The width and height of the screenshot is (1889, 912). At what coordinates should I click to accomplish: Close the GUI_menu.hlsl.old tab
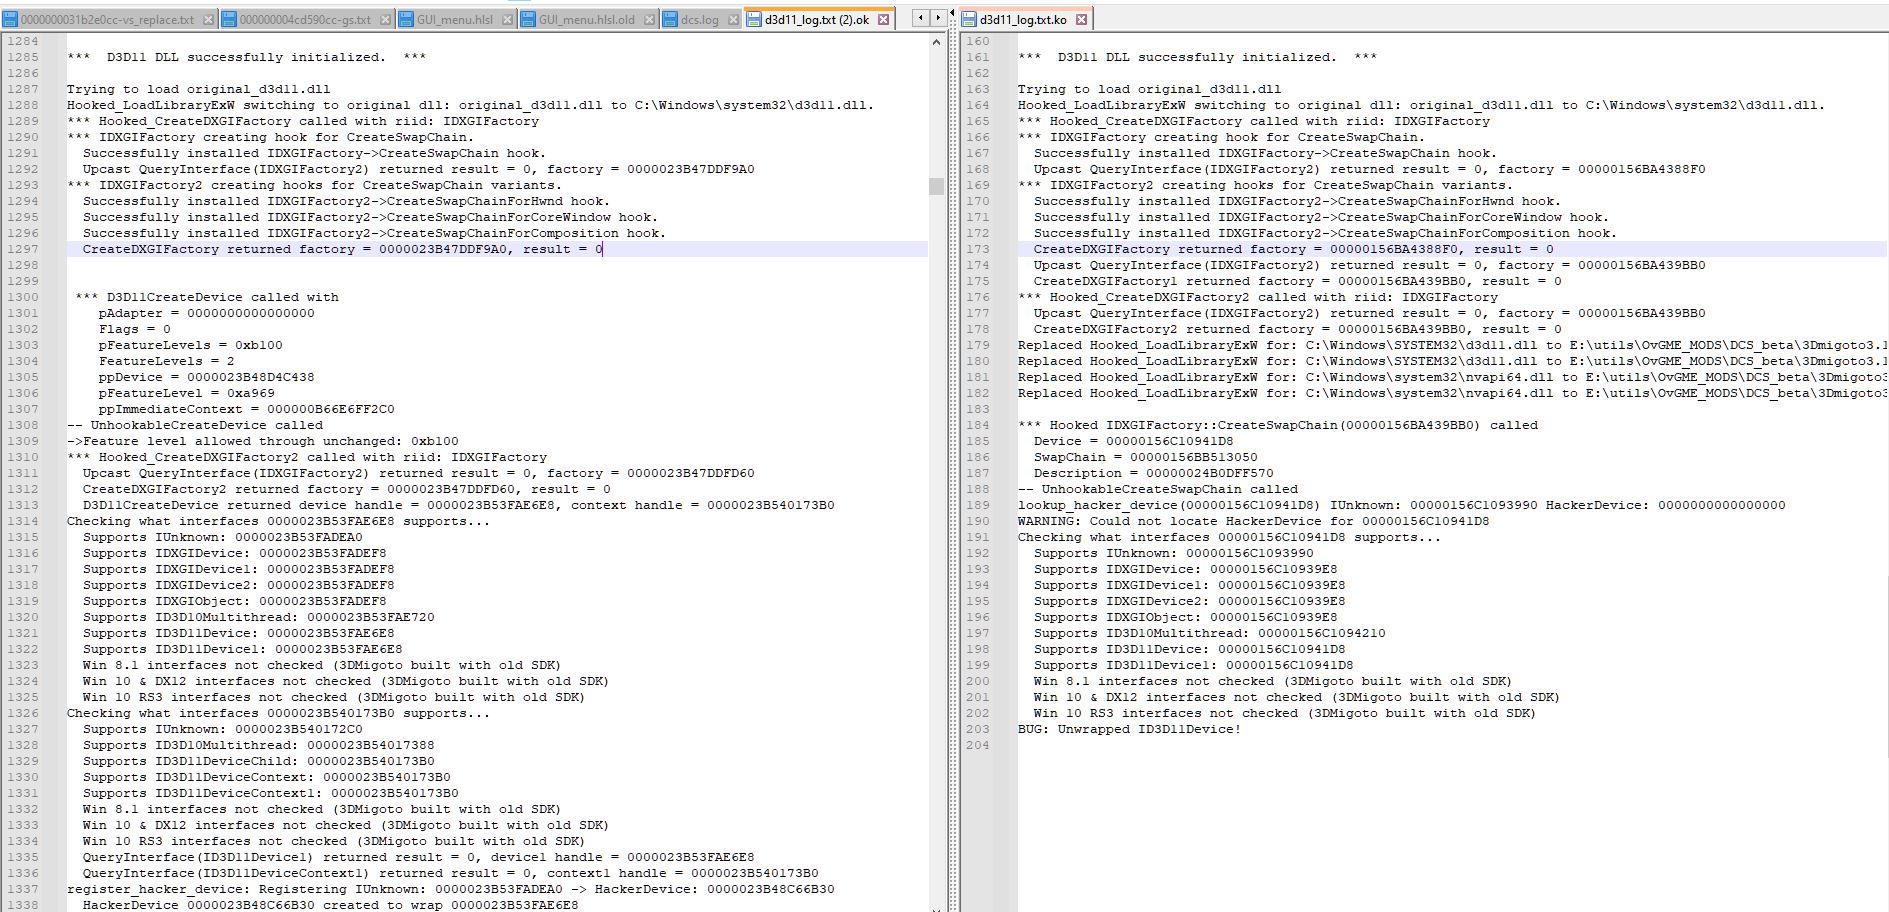click(x=651, y=17)
